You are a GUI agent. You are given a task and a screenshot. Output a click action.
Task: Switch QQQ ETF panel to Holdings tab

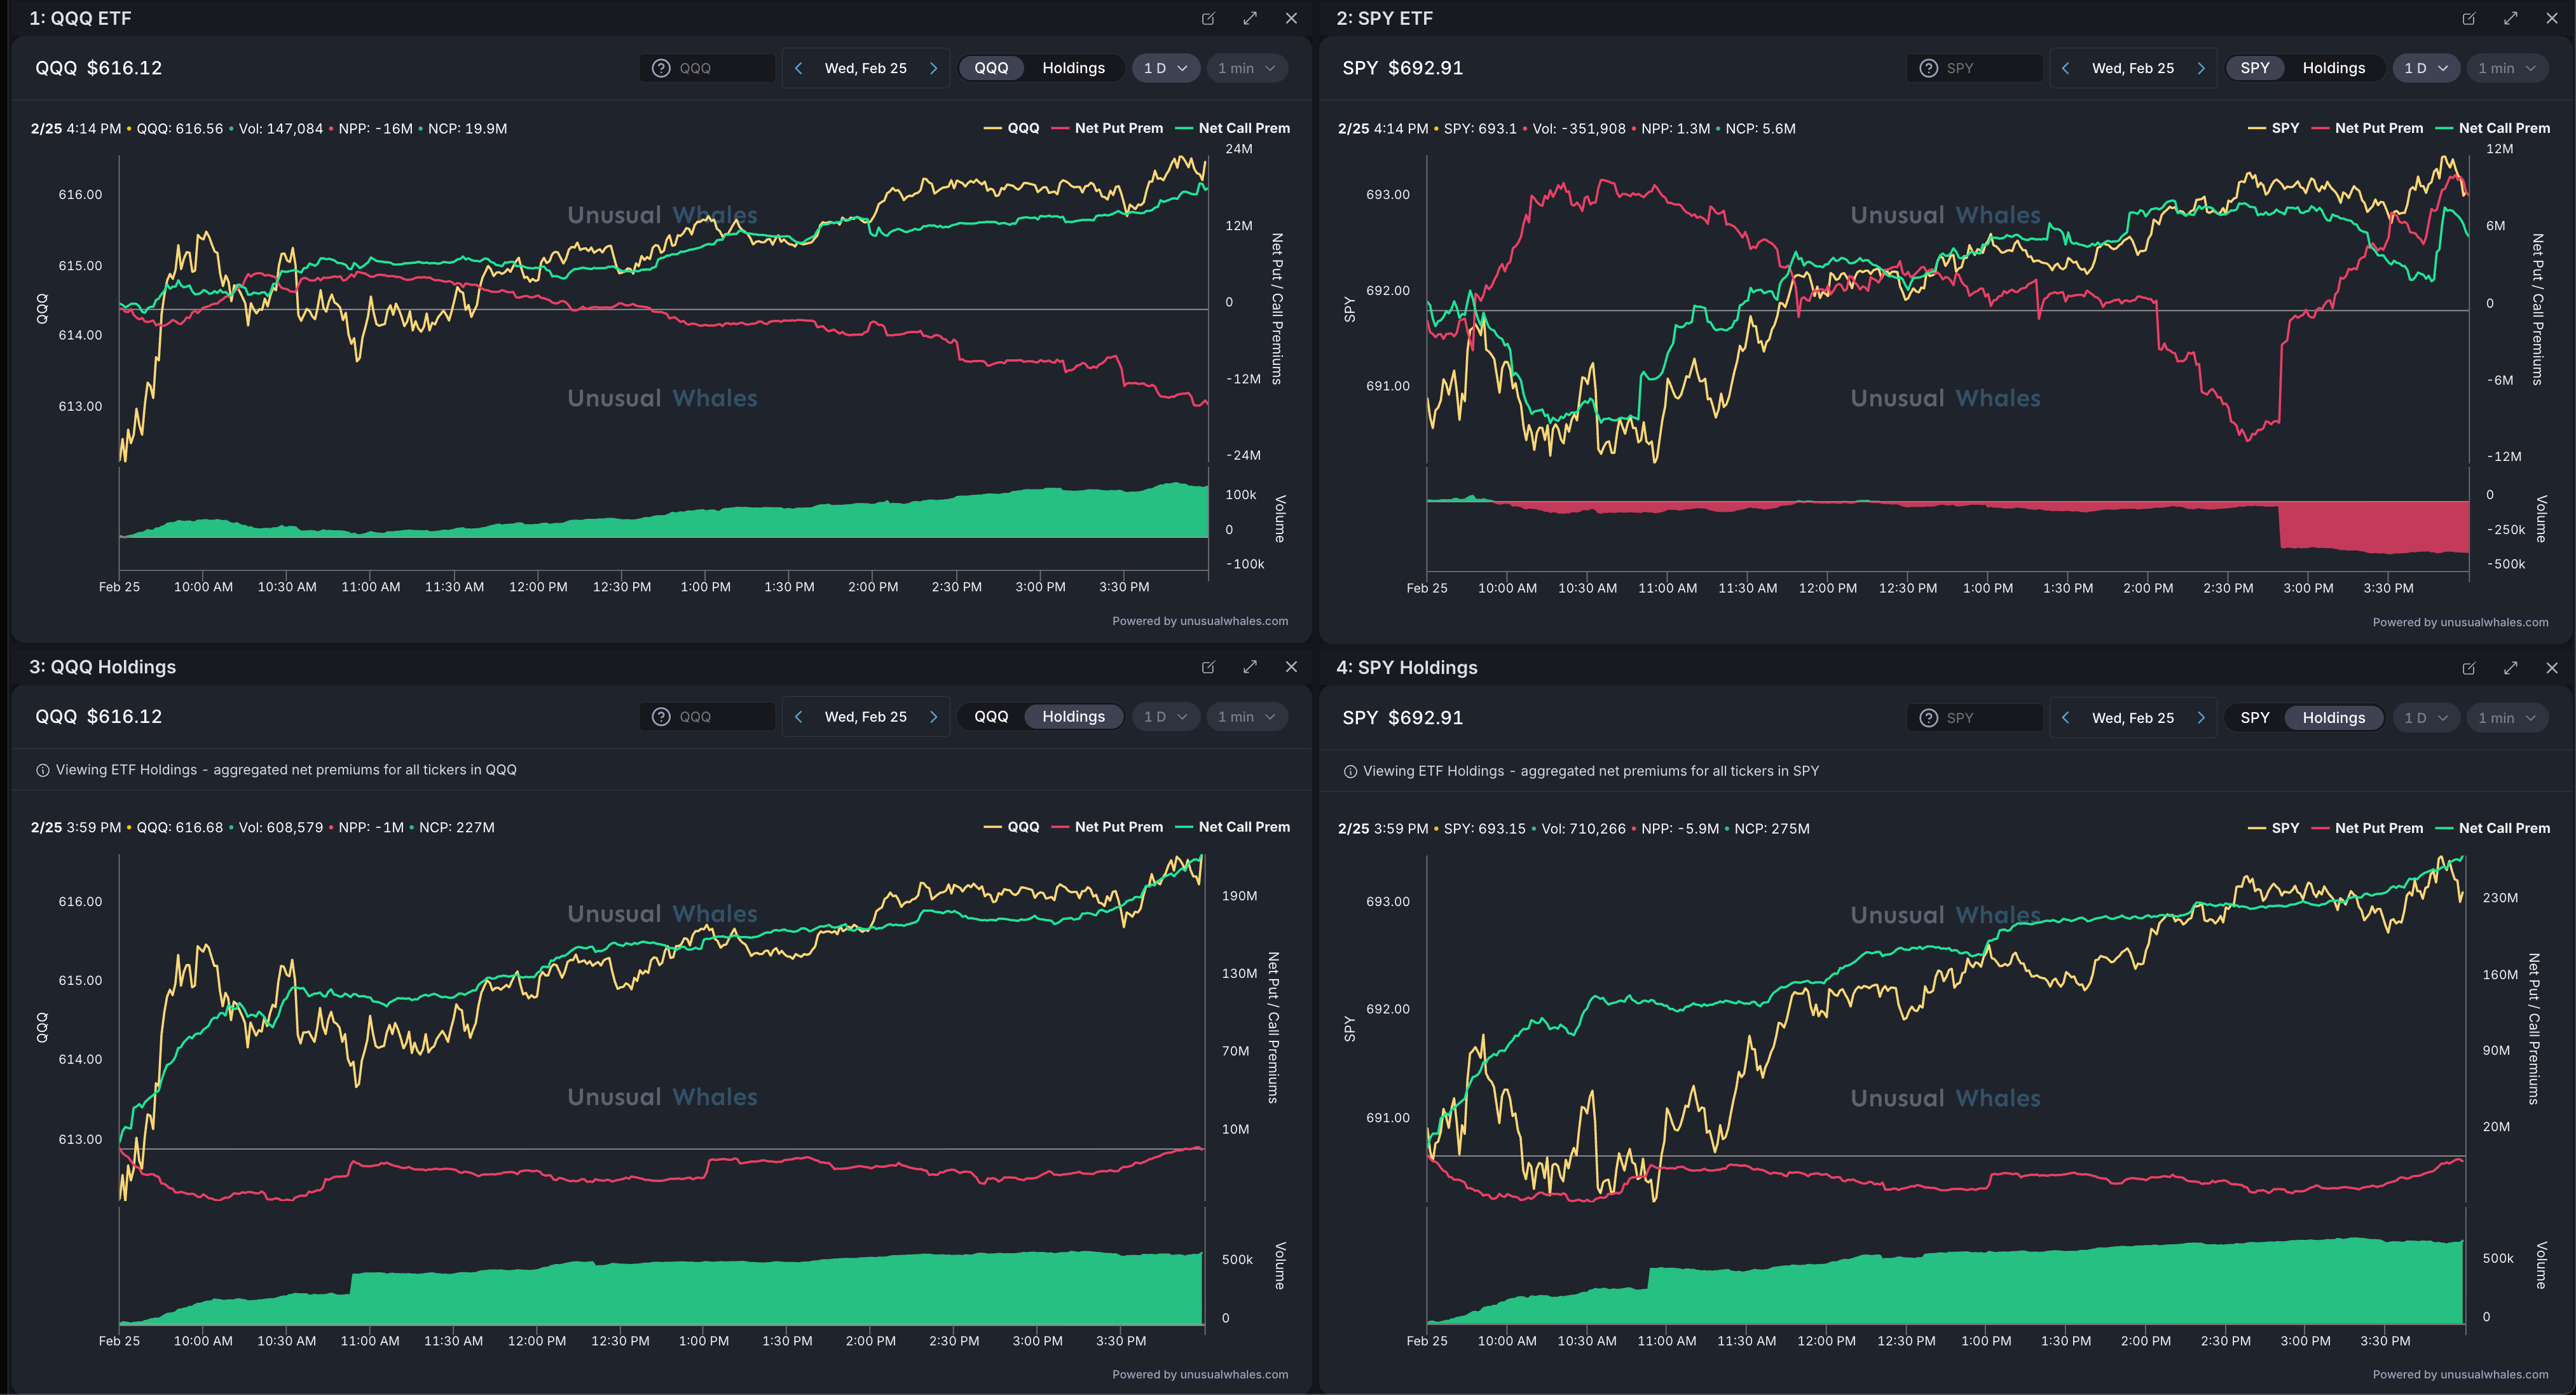1073,68
